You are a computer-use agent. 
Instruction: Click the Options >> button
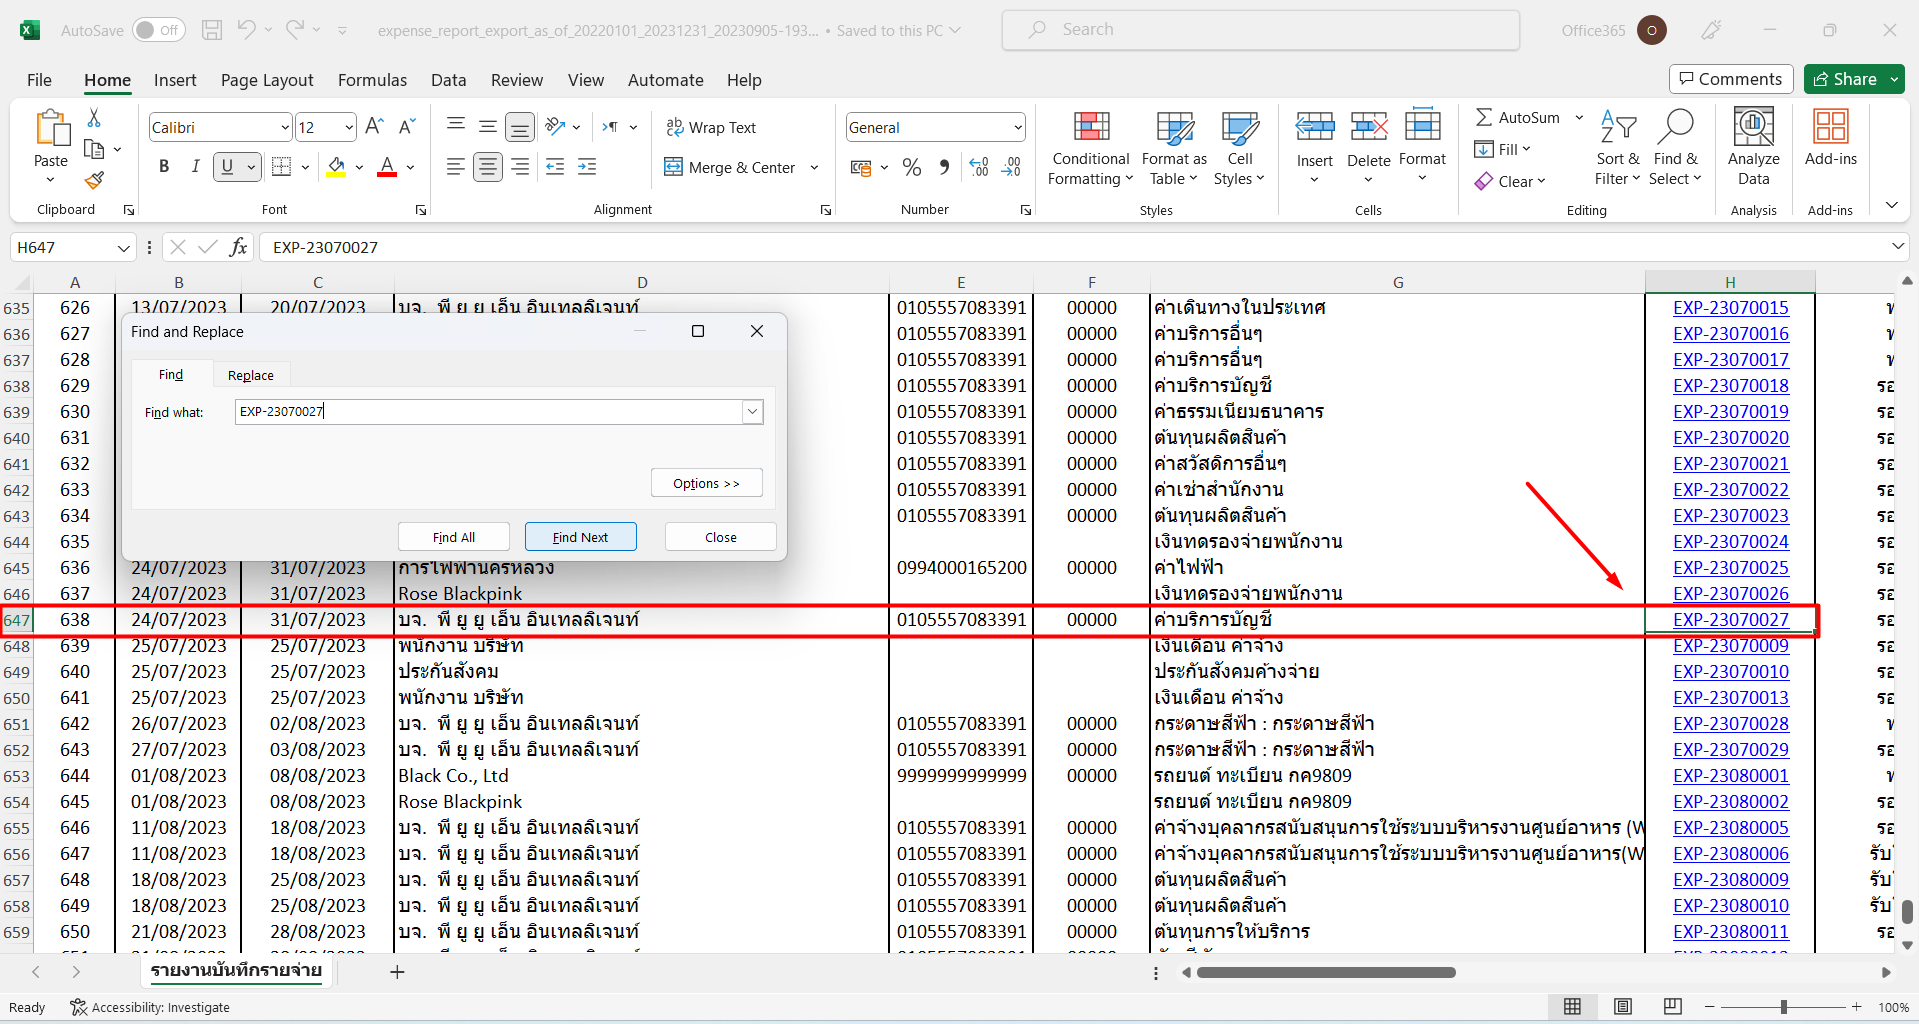click(x=706, y=483)
